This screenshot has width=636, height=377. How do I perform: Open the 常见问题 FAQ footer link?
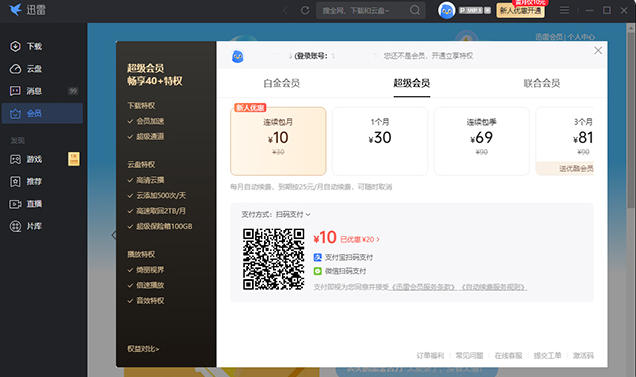pyautogui.click(x=469, y=355)
